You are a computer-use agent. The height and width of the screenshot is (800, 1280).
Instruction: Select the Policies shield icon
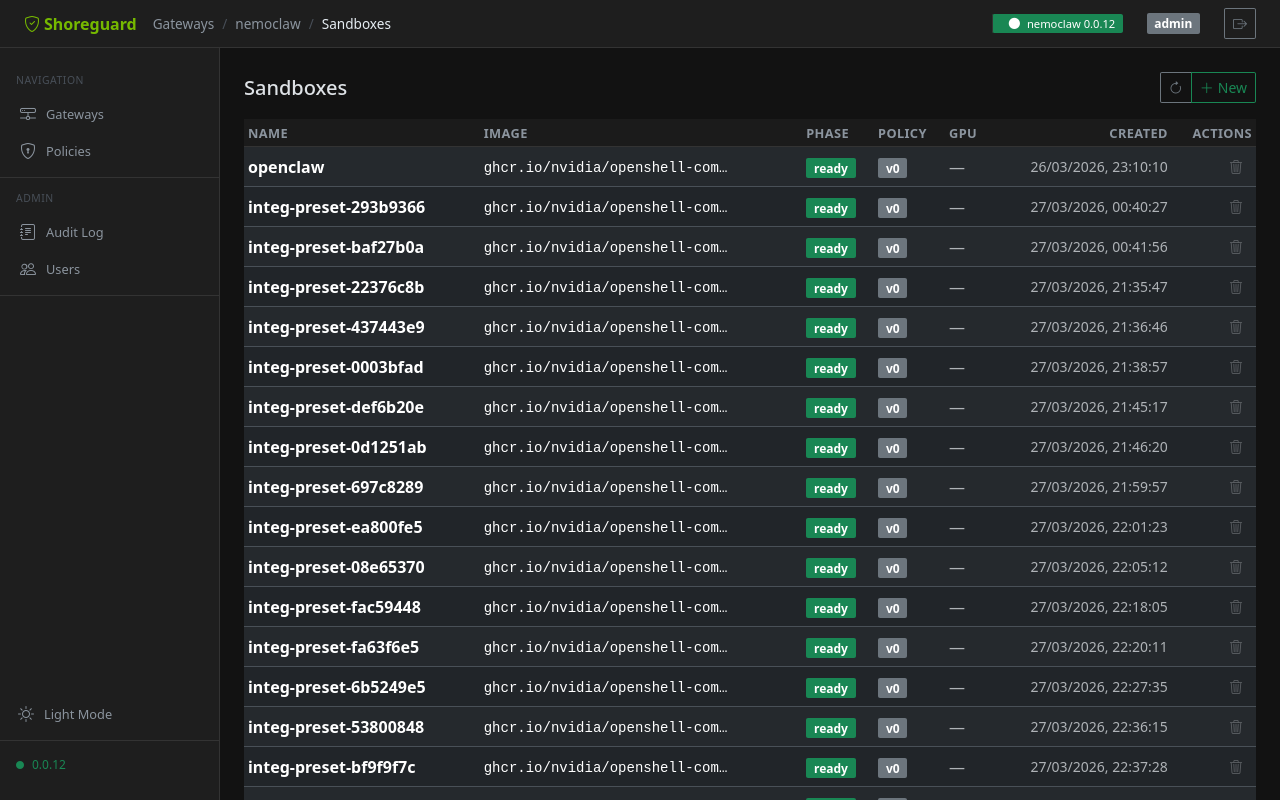tap(27, 151)
